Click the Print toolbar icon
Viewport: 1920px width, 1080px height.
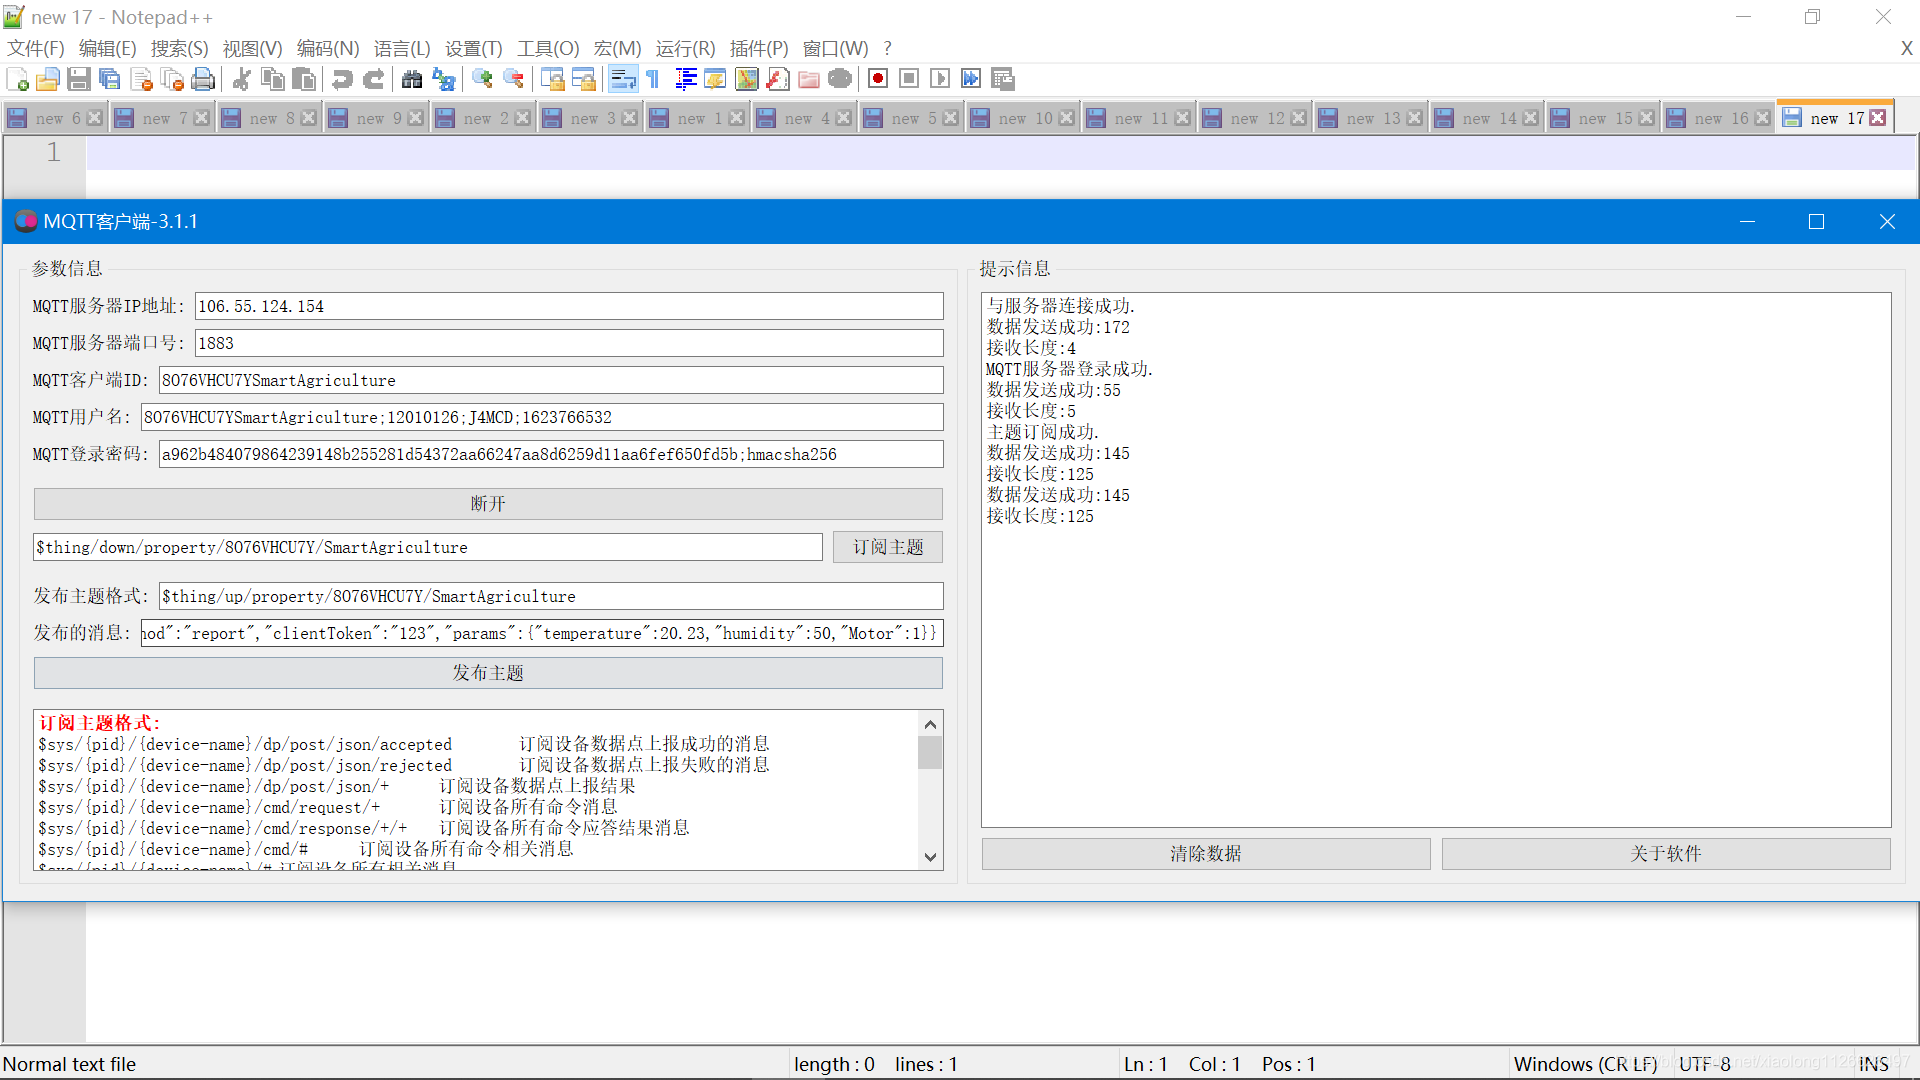coord(203,79)
